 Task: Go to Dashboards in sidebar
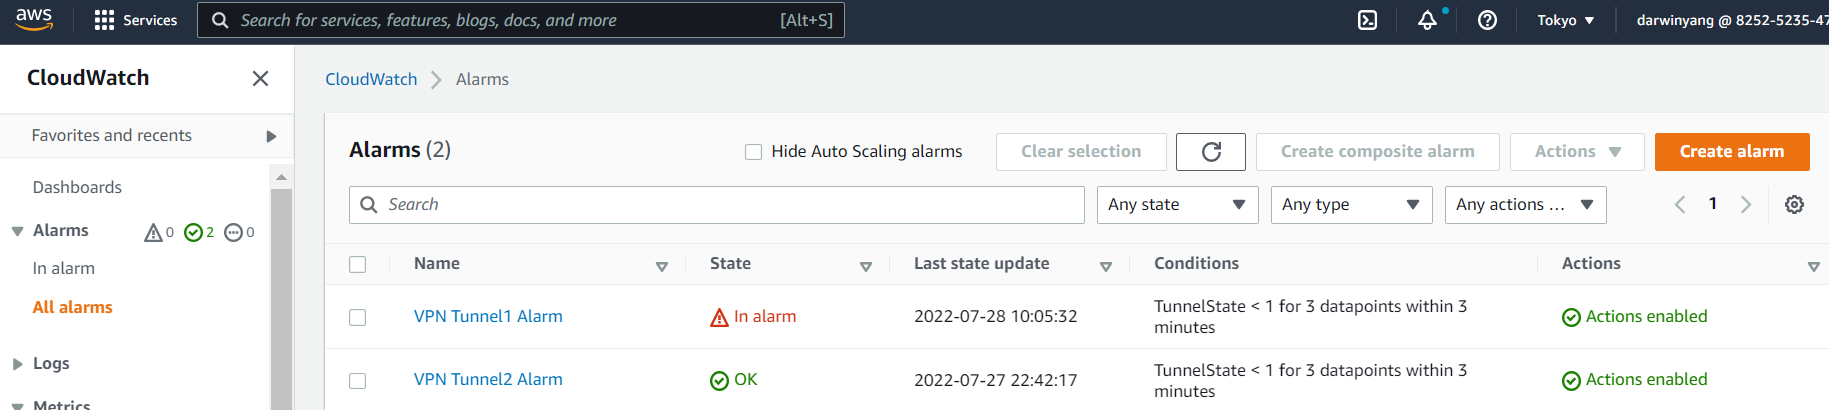coord(77,187)
